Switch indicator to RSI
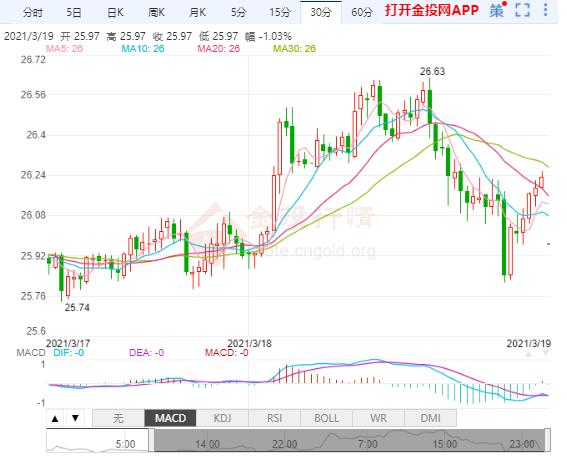 (274, 418)
